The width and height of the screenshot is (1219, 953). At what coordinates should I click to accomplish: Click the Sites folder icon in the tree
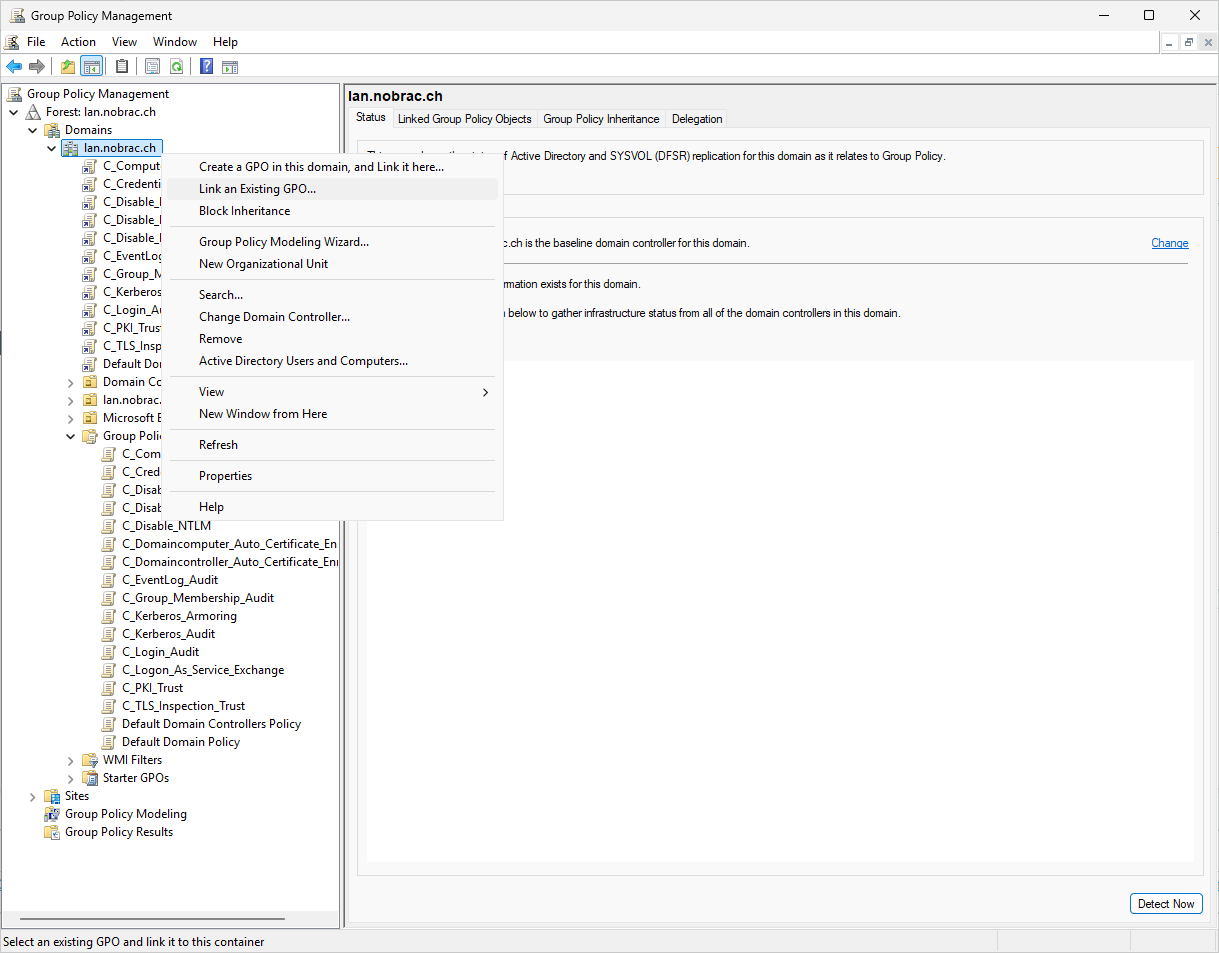pos(52,796)
